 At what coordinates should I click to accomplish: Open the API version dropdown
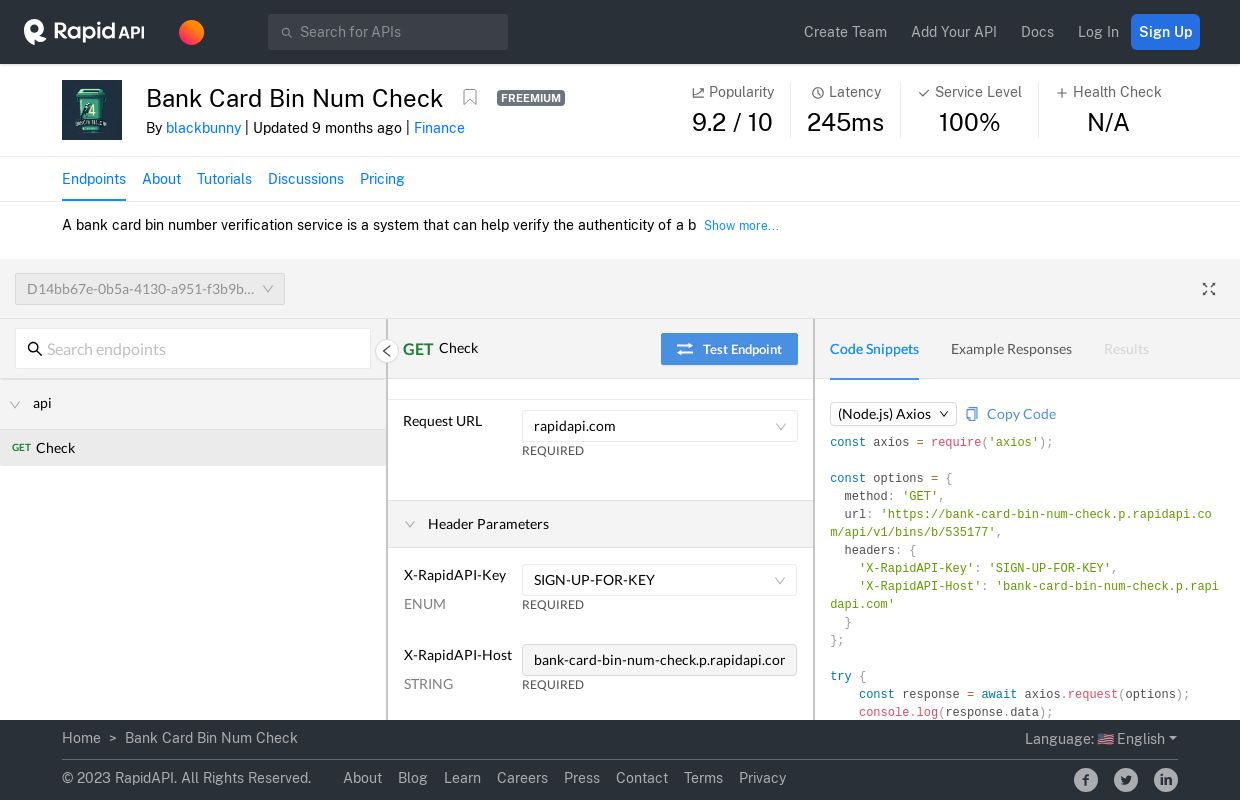click(150, 289)
